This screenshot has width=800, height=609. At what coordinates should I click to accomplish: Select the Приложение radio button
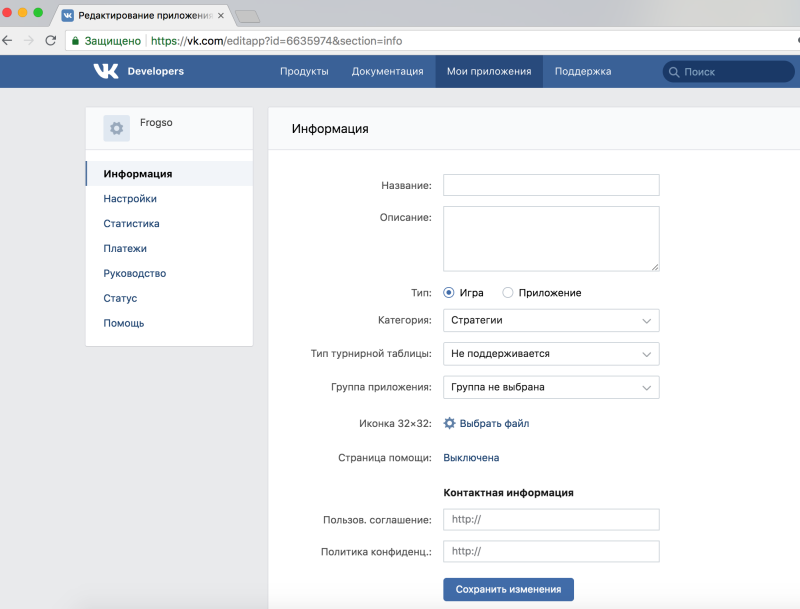click(x=508, y=292)
